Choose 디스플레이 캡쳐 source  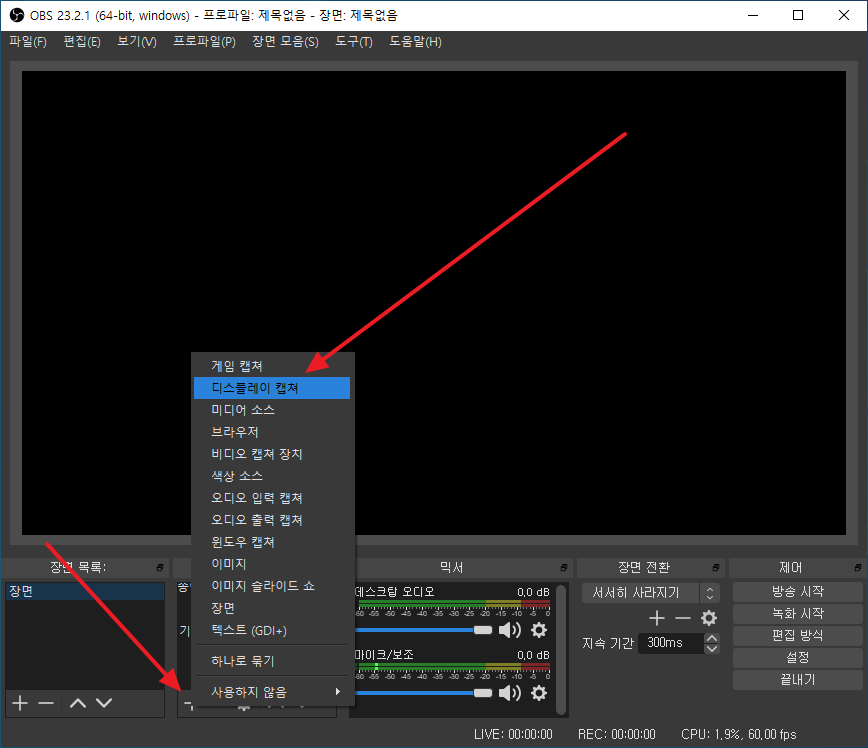[272, 388]
